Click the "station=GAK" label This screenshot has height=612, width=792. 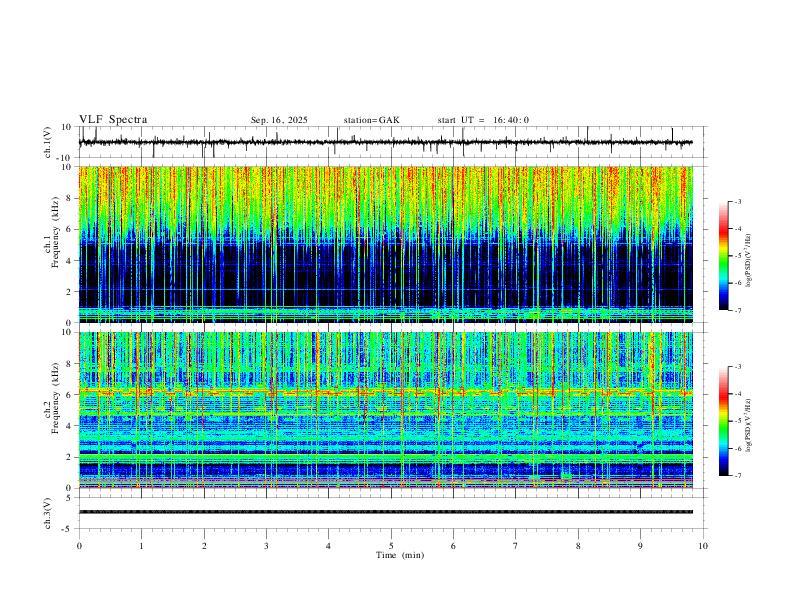(371, 120)
